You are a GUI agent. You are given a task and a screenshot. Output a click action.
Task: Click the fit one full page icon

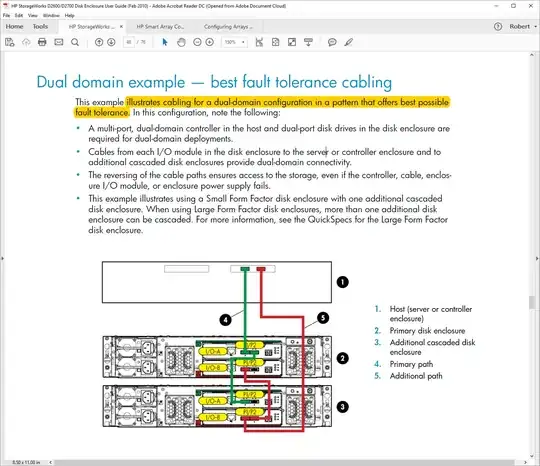[x=276, y=42]
